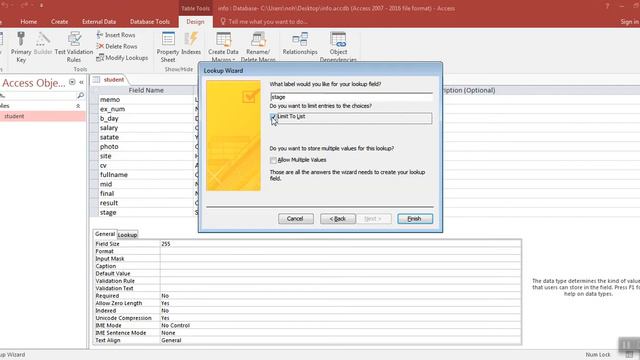This screenshot has width=640, height=360.
Task: Select the student table tab
Action: click(x=113, y=80)
